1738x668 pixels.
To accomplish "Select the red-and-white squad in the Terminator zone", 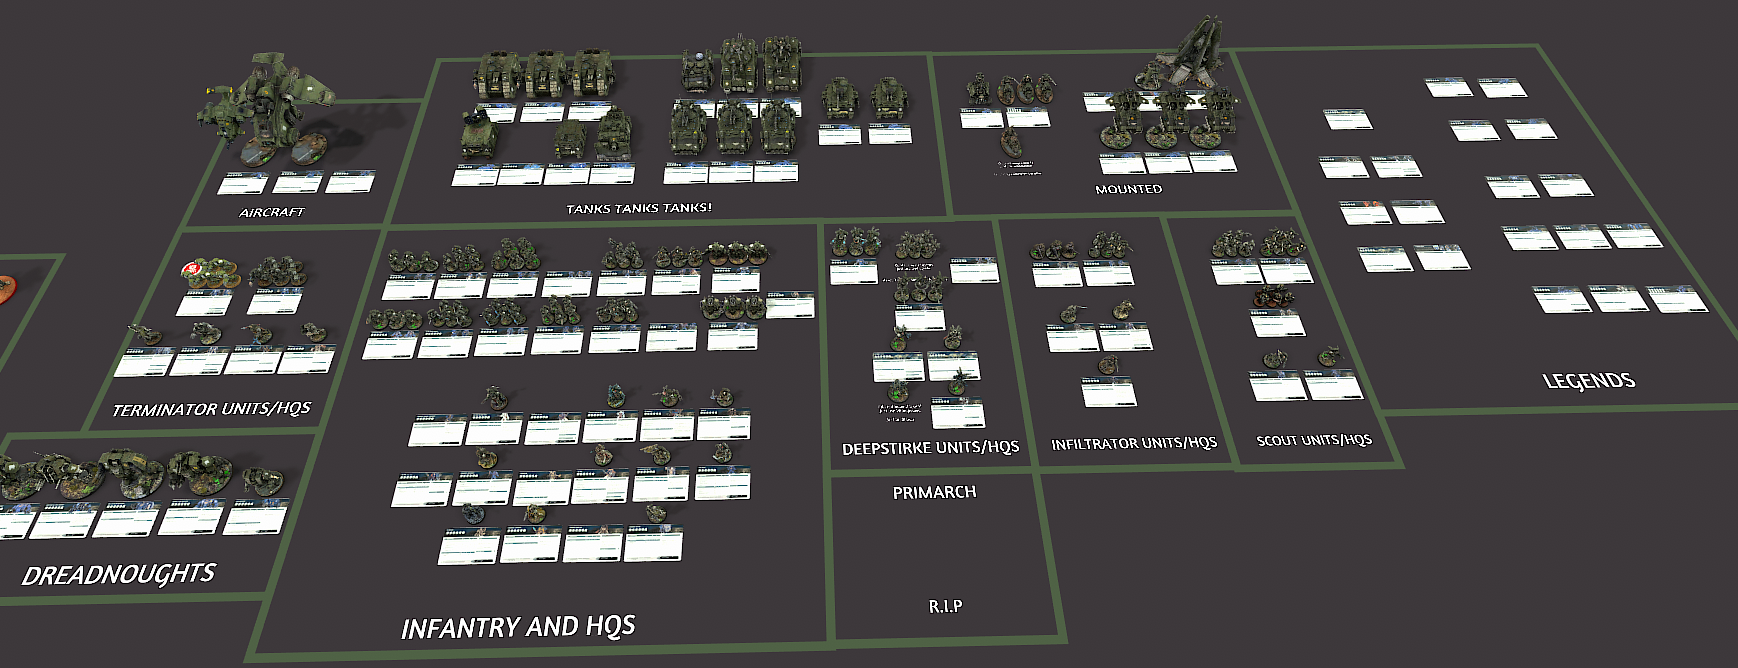I will coord(212,273).
